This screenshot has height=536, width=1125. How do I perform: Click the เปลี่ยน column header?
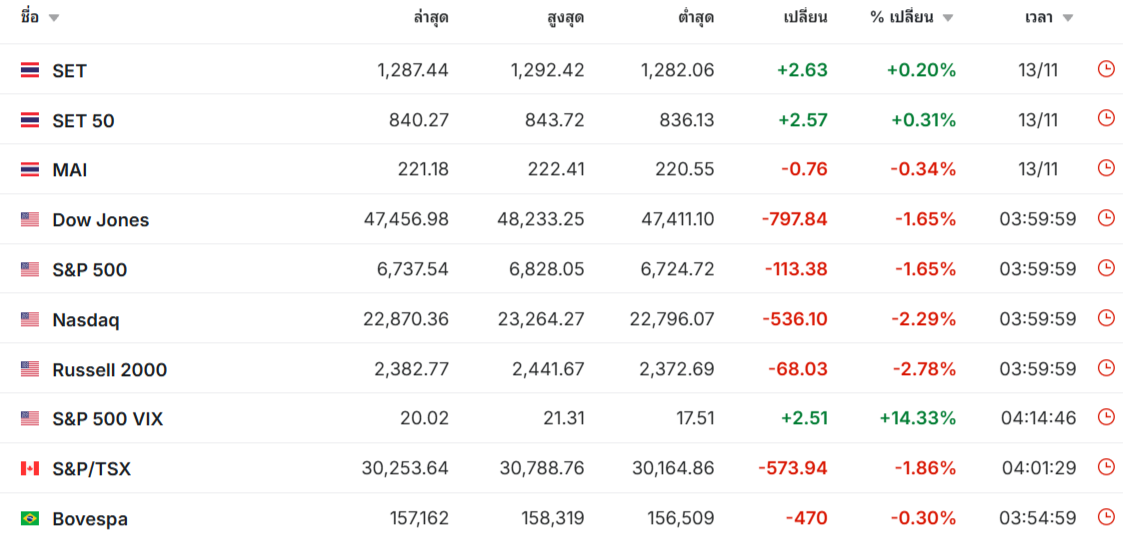pyautogui.click(x=805, y=17)
